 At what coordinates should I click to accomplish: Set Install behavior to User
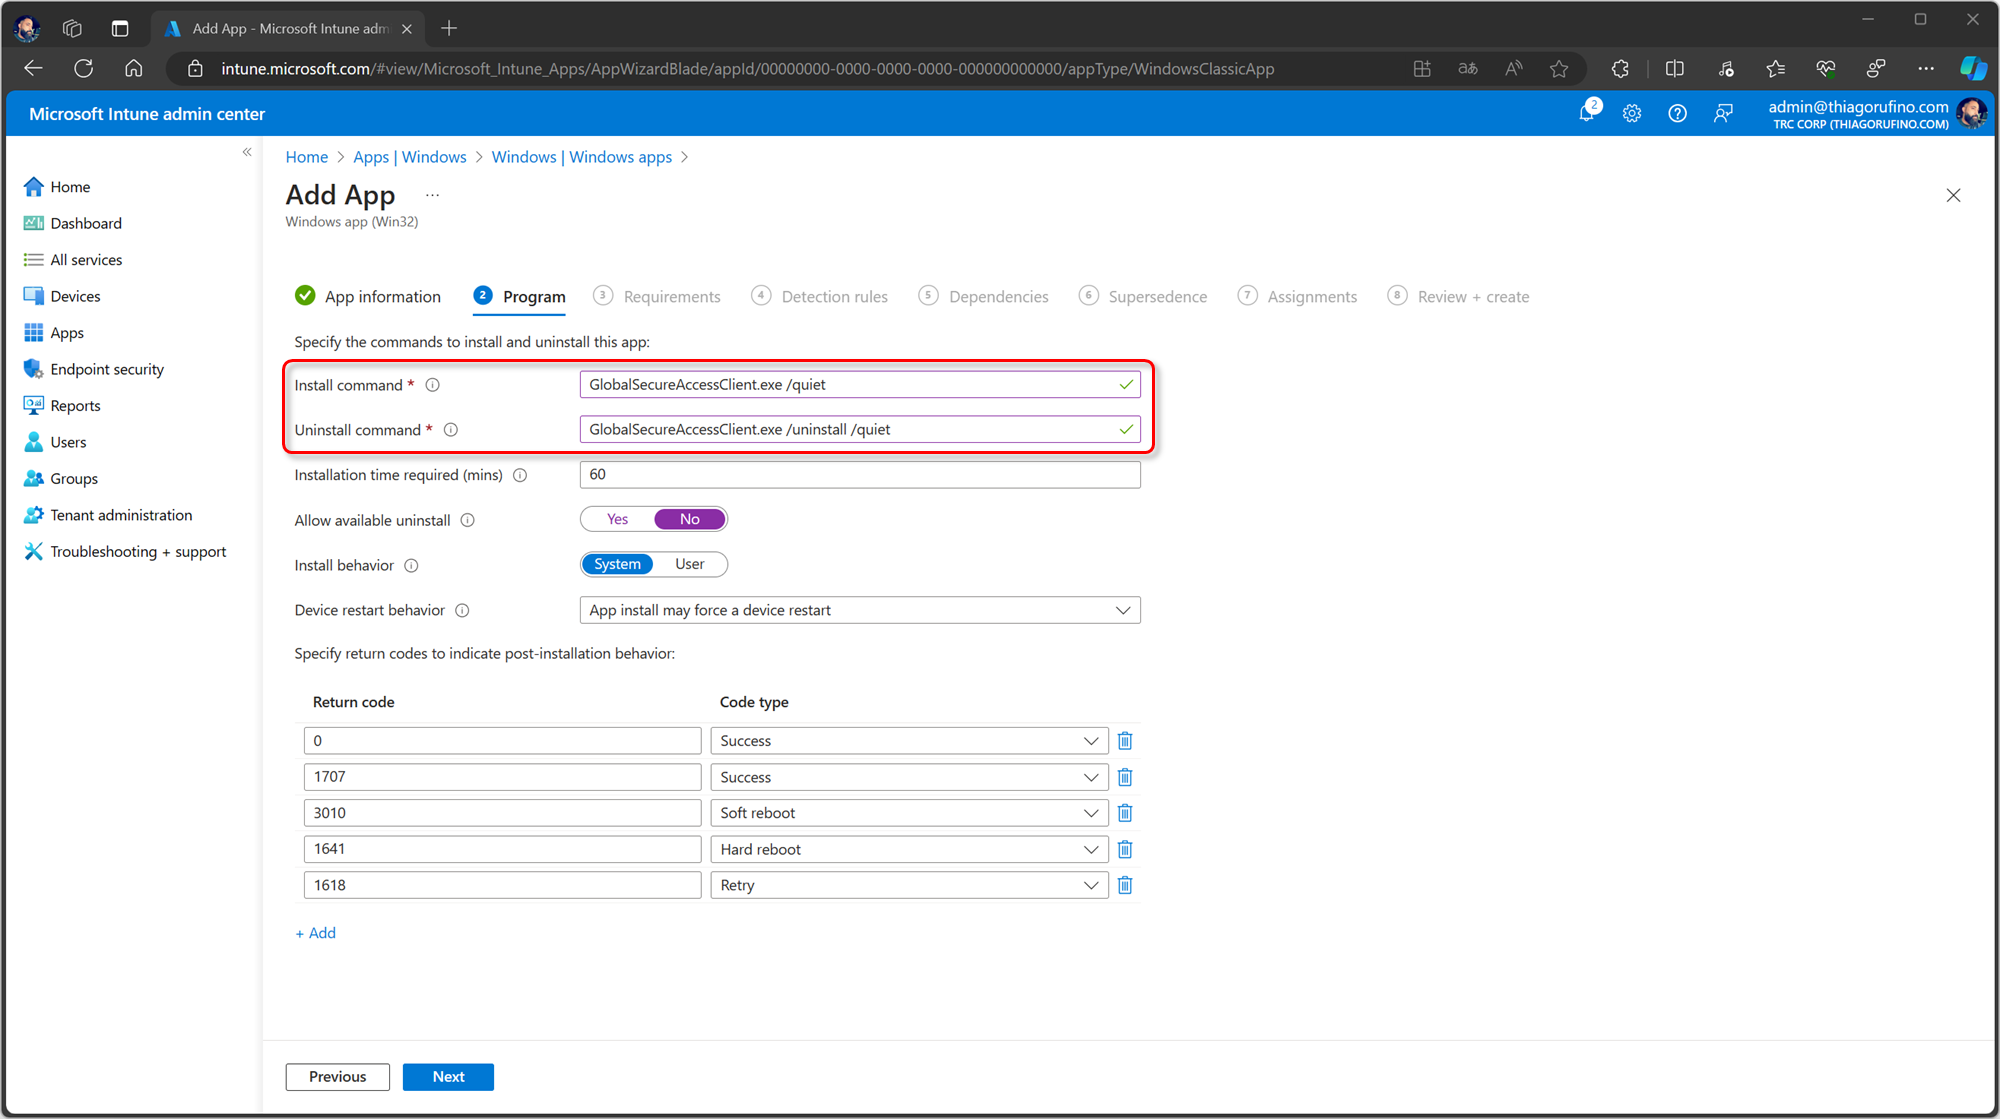click(x=690, y=564)
